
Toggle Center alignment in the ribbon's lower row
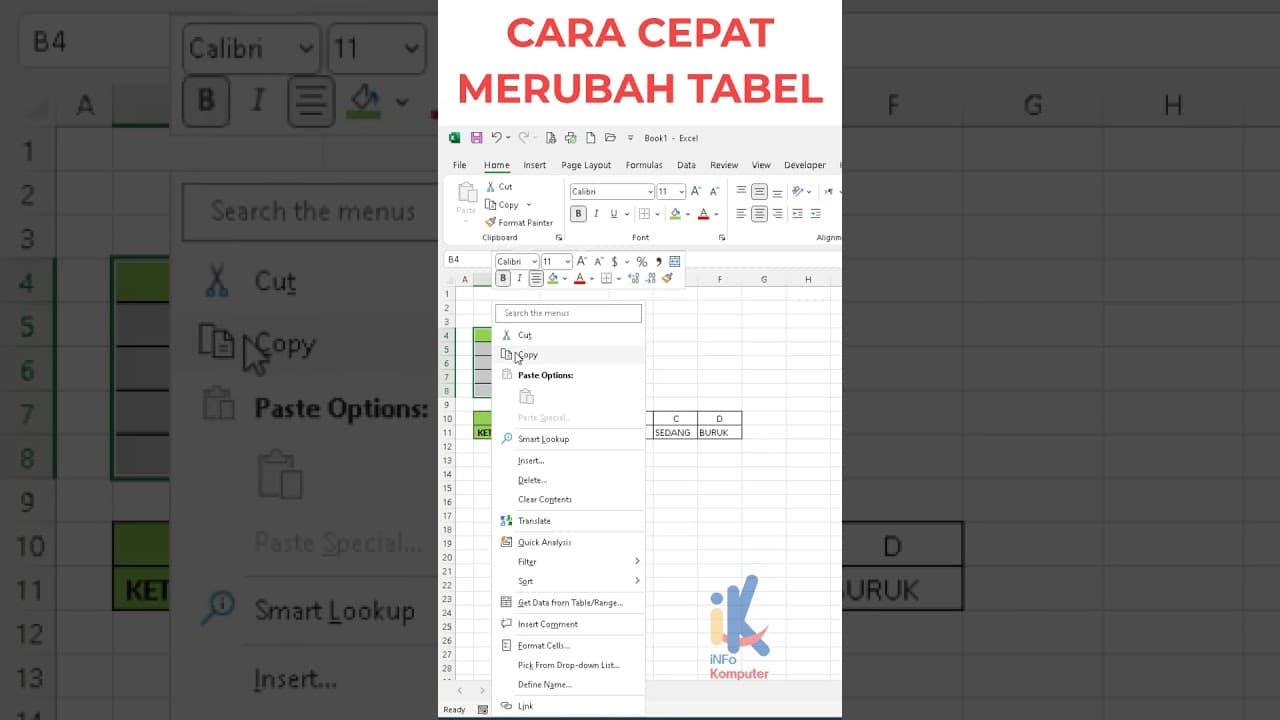click(759, 214)
